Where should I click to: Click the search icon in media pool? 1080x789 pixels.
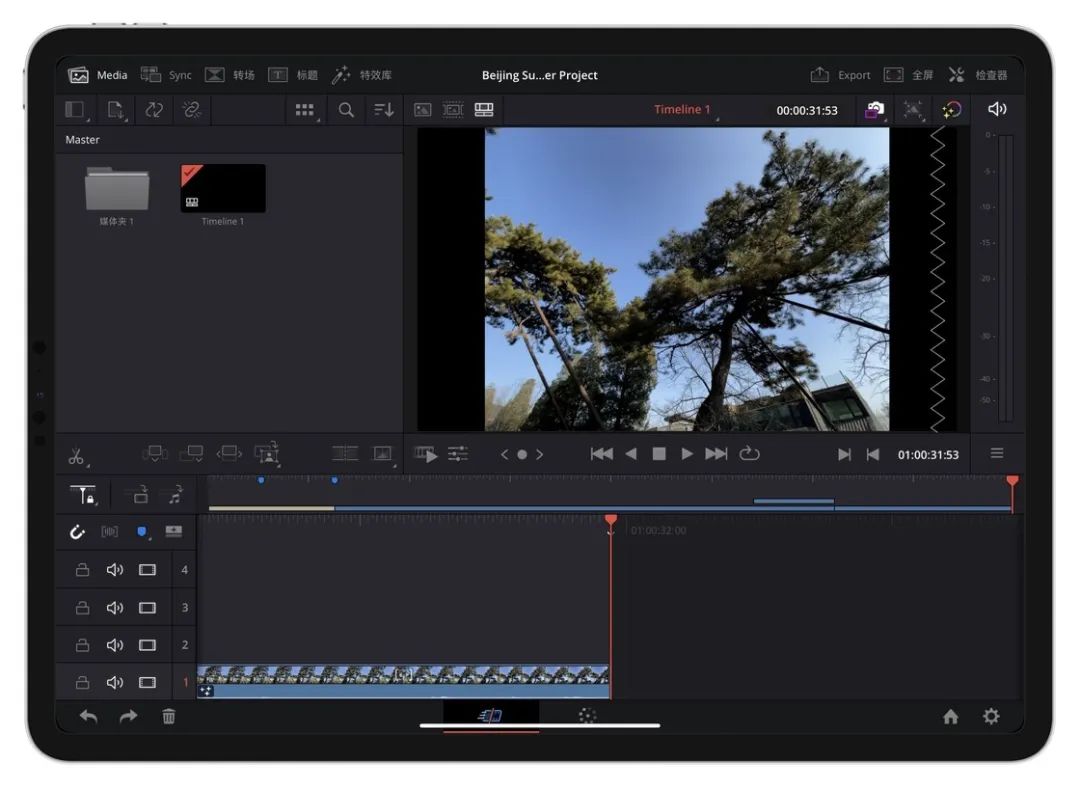click(x=346, y=110)
